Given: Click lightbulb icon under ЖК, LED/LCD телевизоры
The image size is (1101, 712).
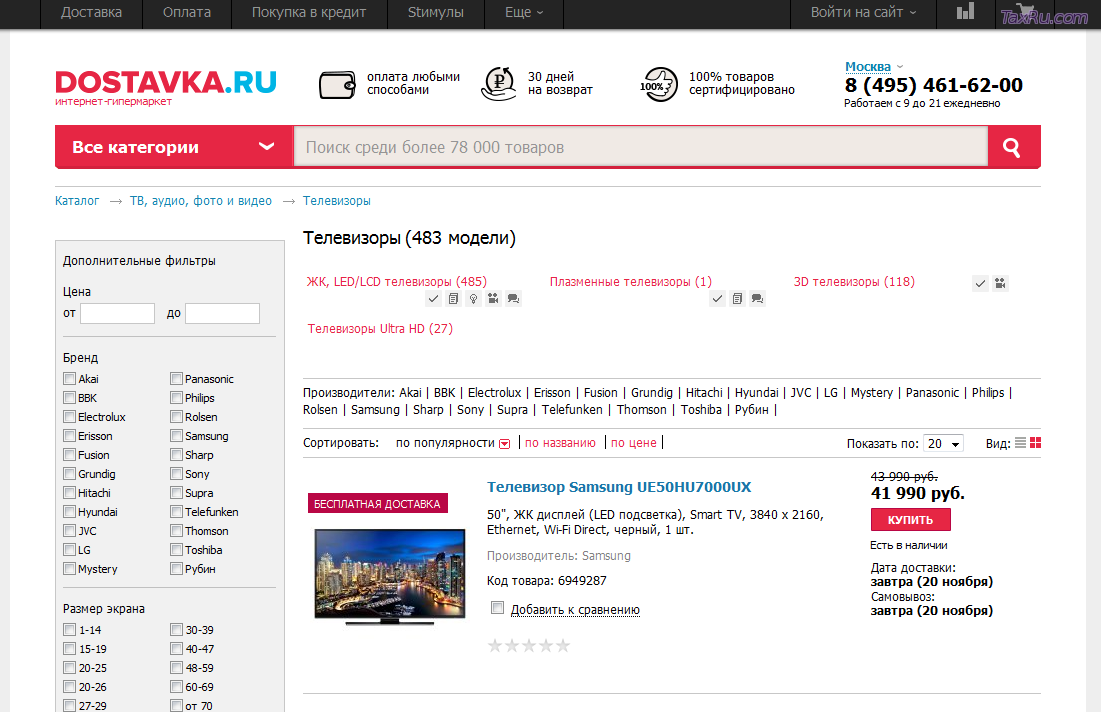Looking at the screenshot, I should point(473,298).
